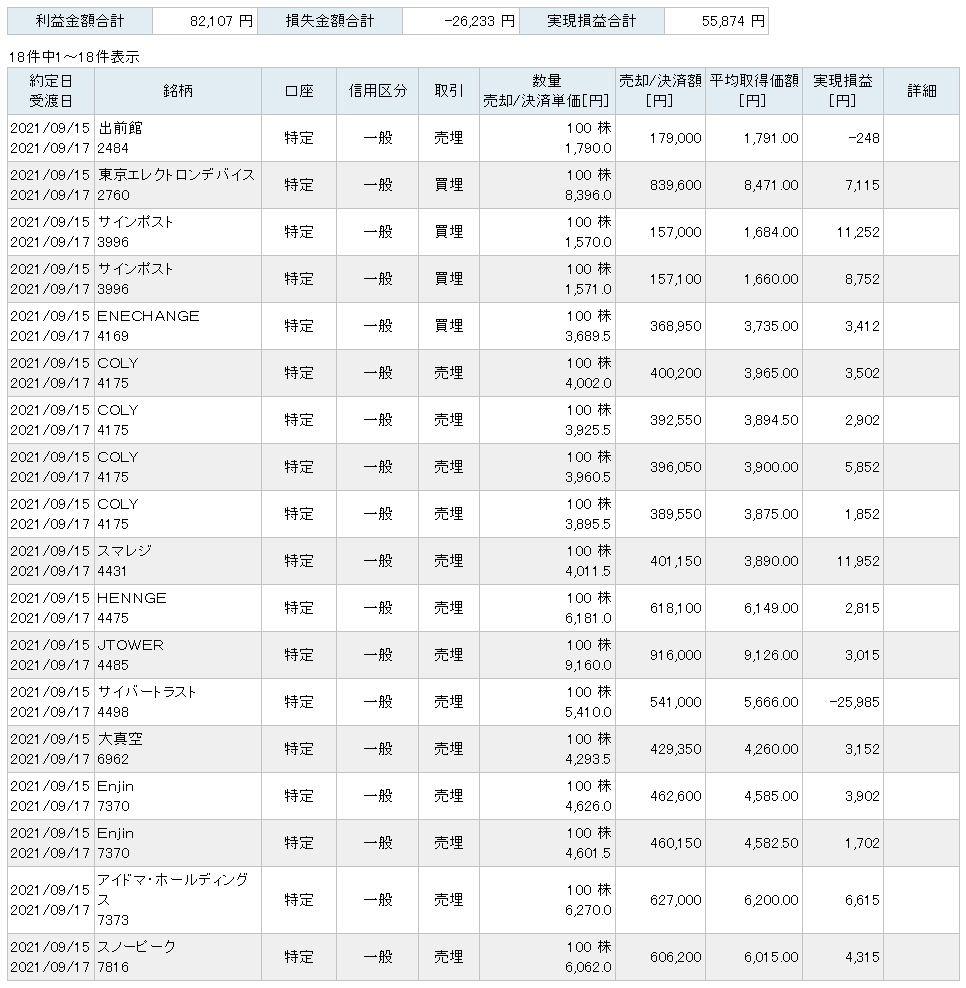Screen dimensions: 966x988
Task: Click the -25,985 realized loss value
Action: (x=854, y=702)
